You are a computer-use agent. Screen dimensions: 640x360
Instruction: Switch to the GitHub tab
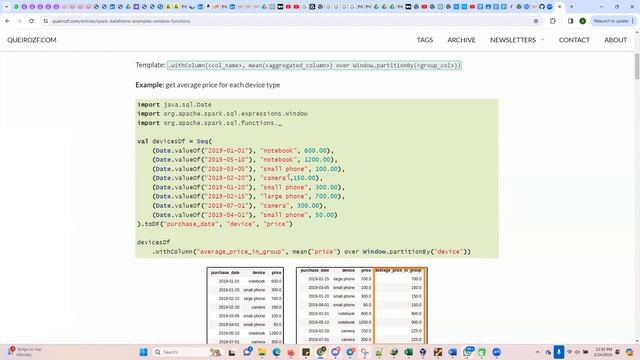[x=542, y=7]
